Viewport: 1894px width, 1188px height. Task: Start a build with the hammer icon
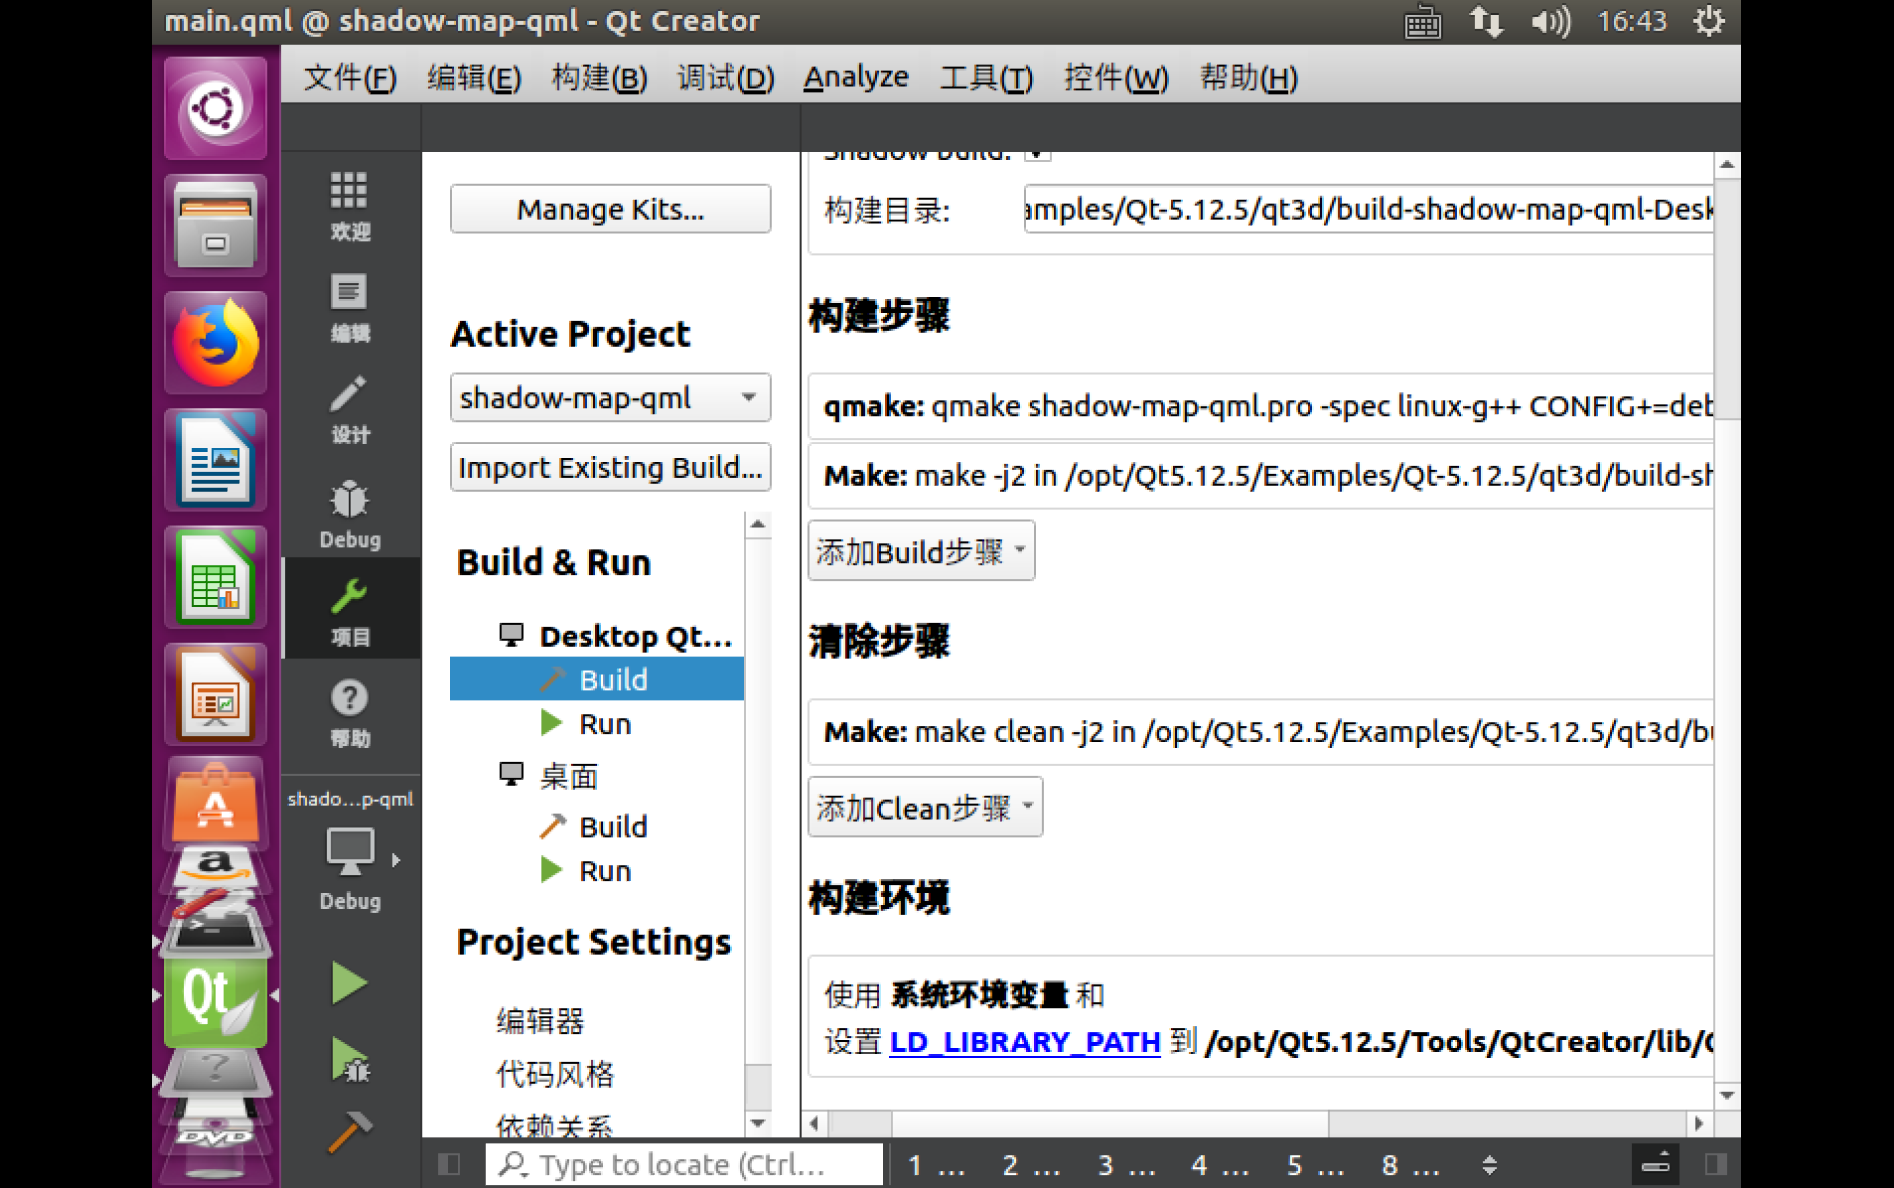(348, 1130)
